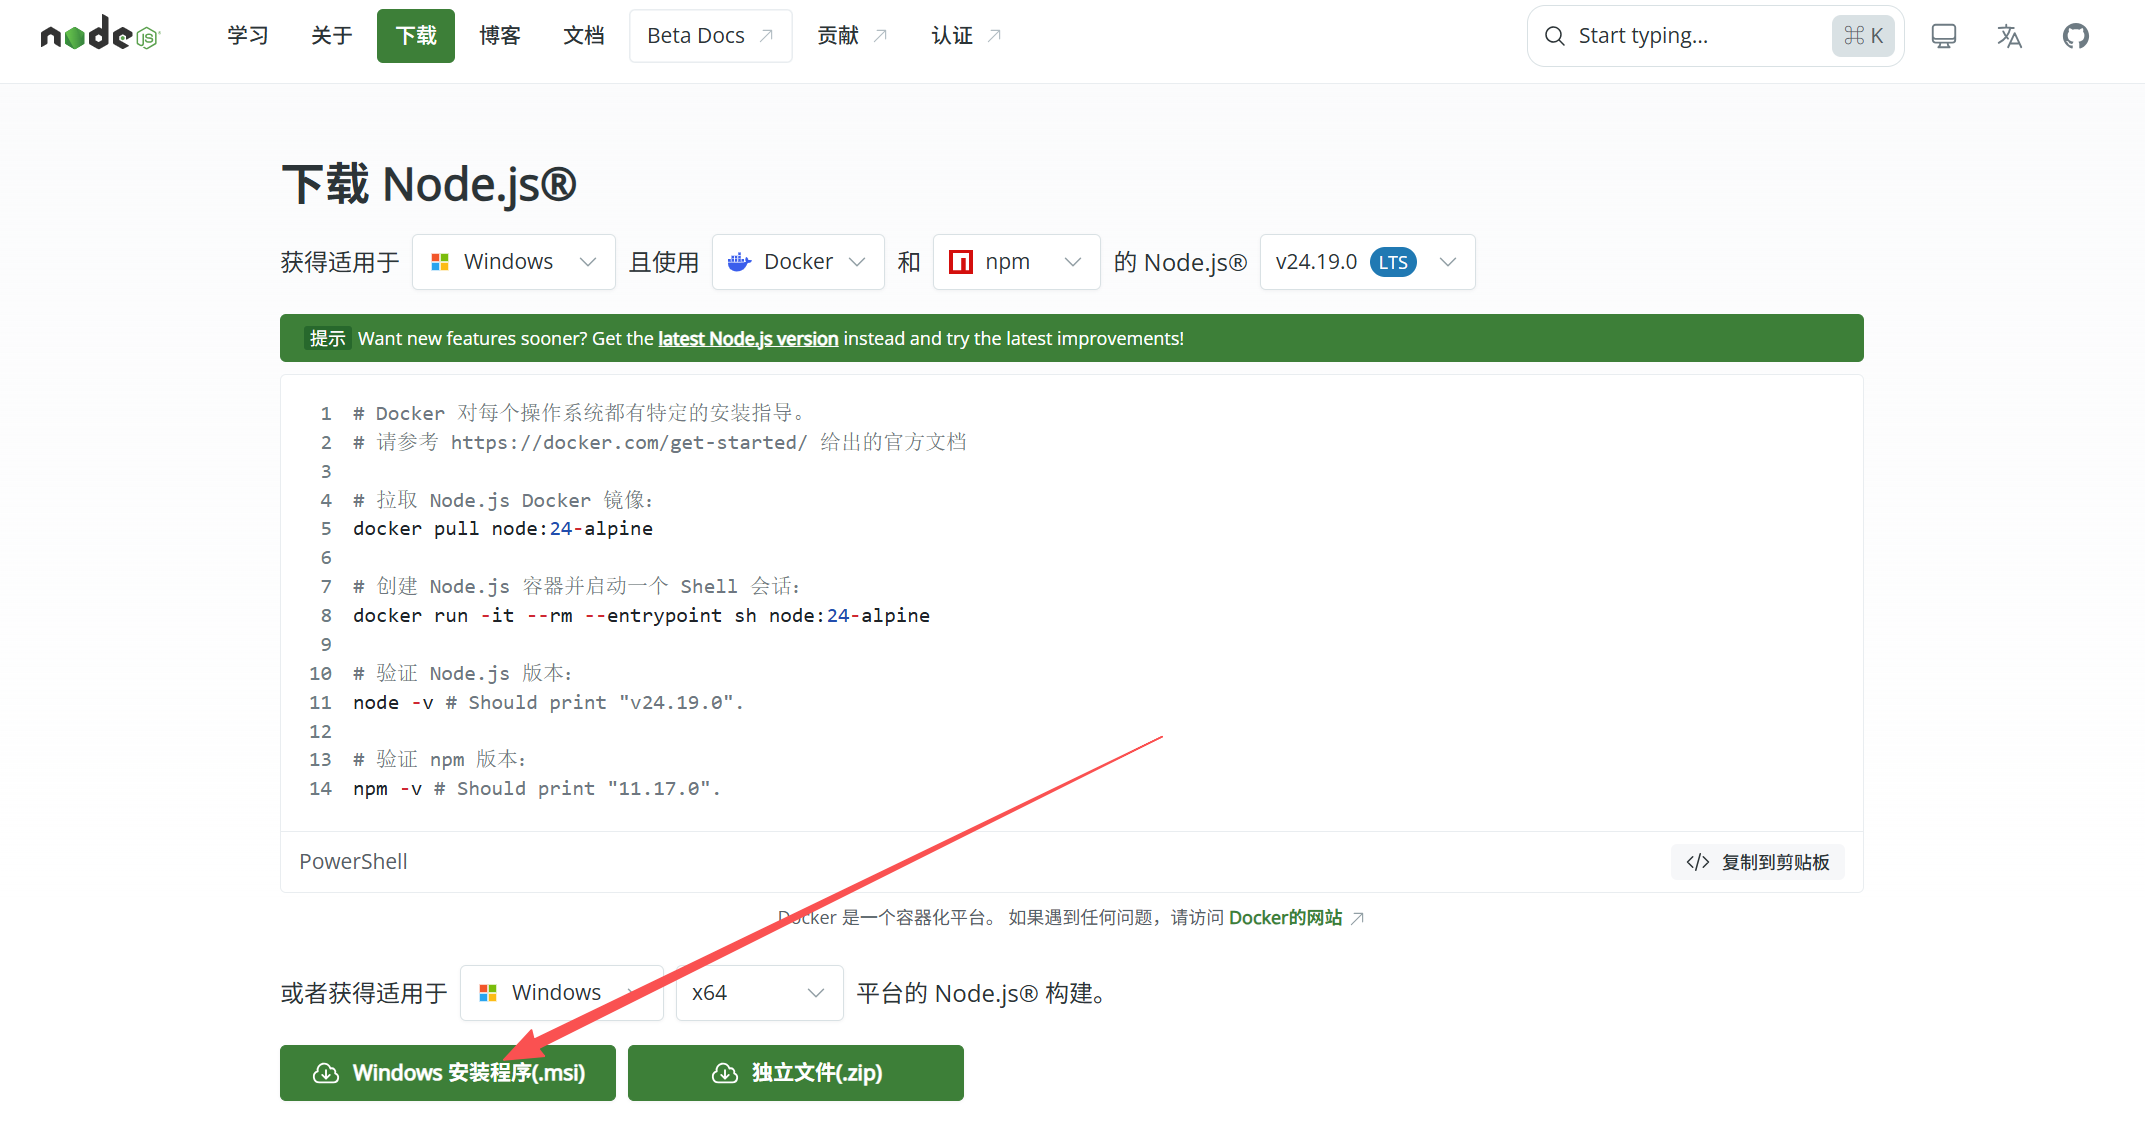This screenshot has width=2145, height=1146.
Task: Click the 下载 Node.js® heading
Action: pos(429,185)
